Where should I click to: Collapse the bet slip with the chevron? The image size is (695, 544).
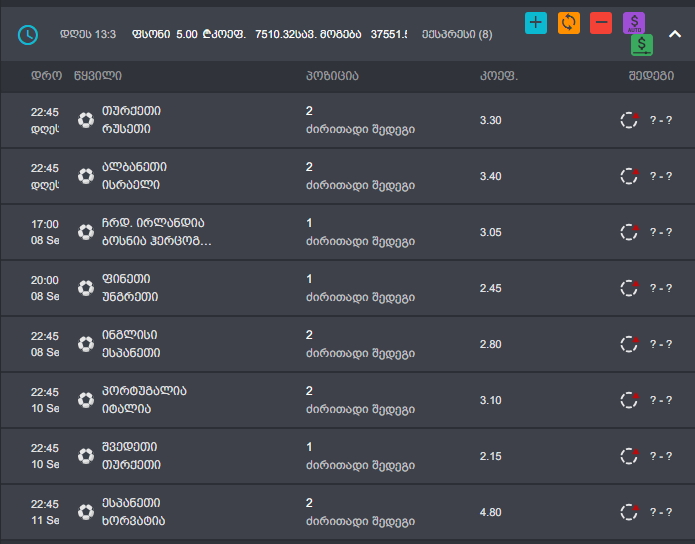click(675, 34)
